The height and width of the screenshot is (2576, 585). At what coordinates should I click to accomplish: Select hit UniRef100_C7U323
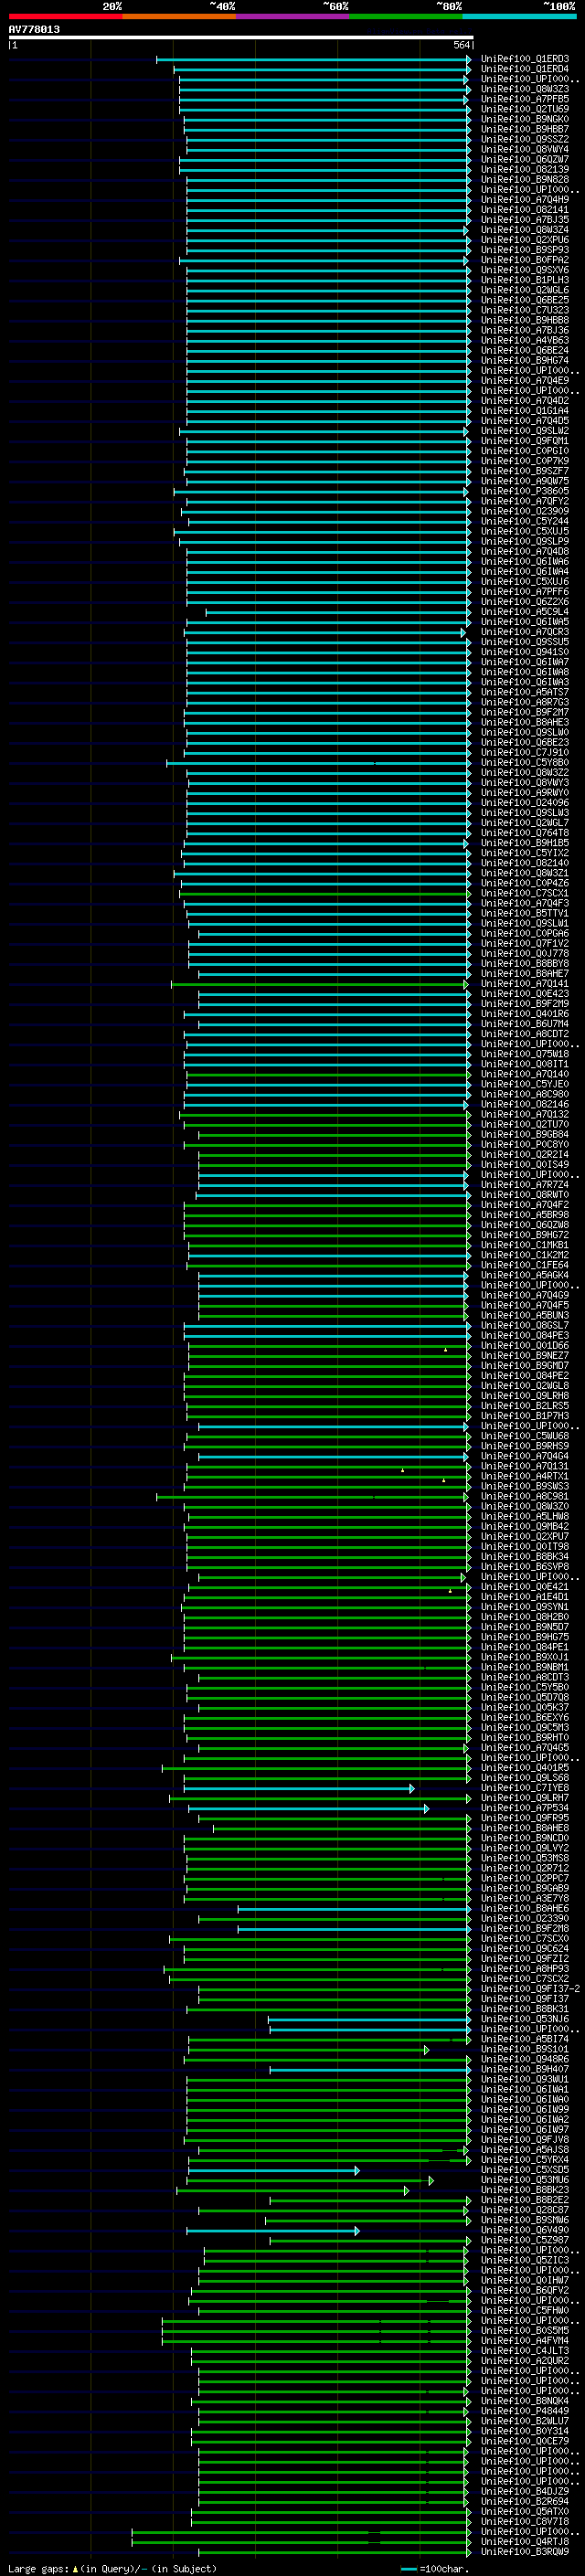coord(525,310)
